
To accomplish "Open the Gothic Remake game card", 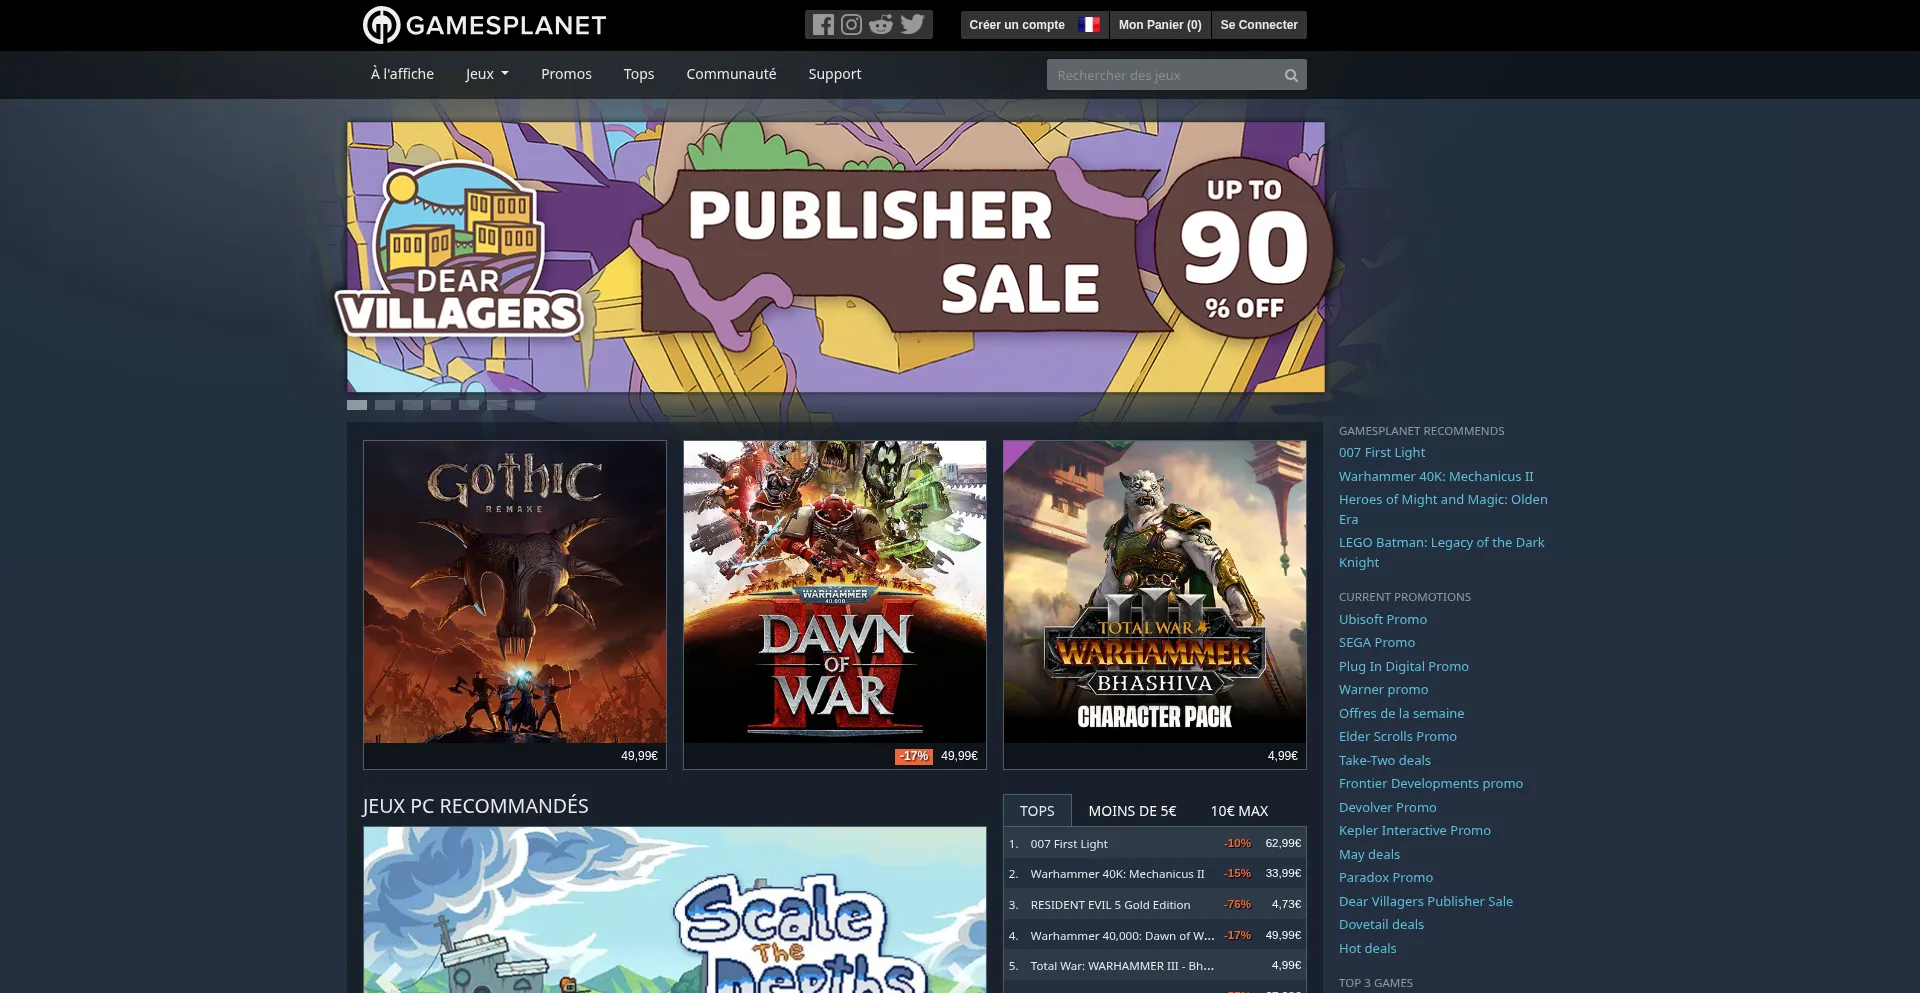I will coord(515,604).
